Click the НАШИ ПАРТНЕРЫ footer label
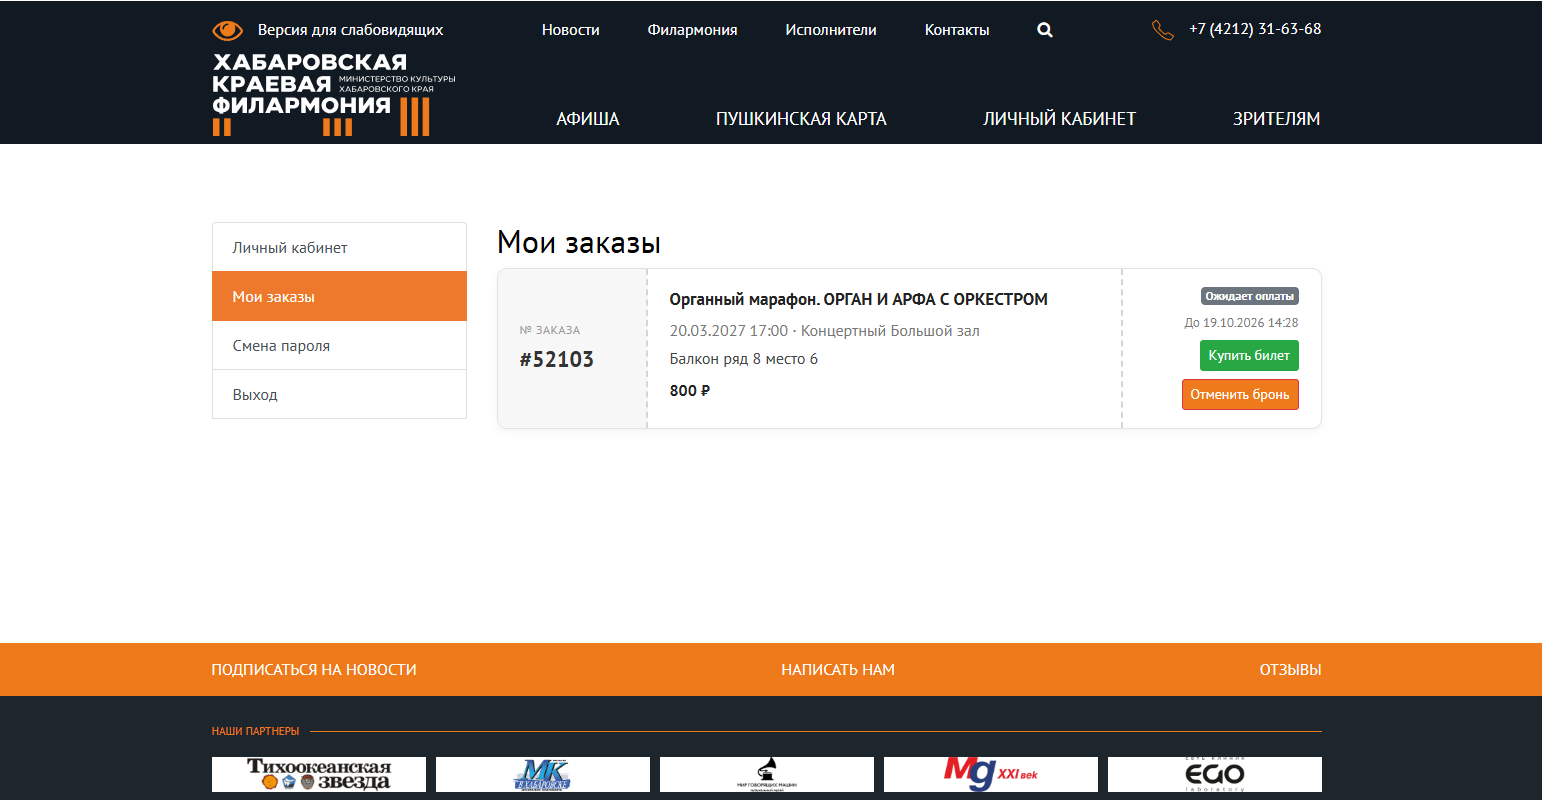Viewport: 1542px width, 800px height. (255, 731)
